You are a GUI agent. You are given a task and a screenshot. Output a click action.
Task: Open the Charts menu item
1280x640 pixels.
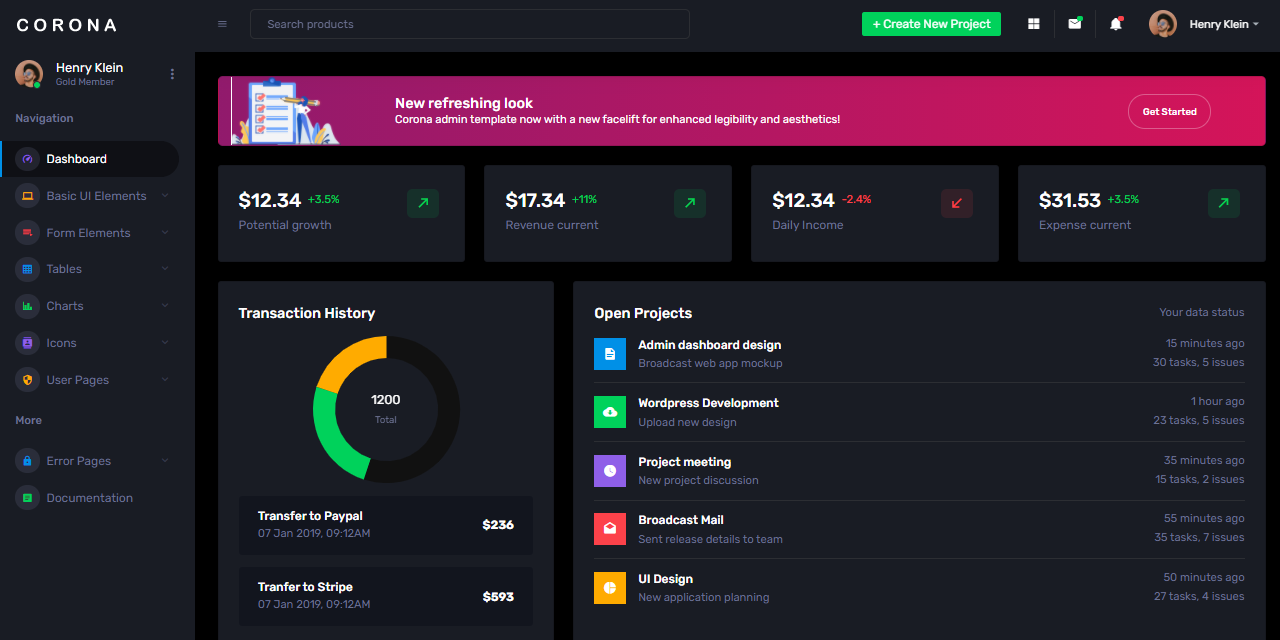point(90,306)
